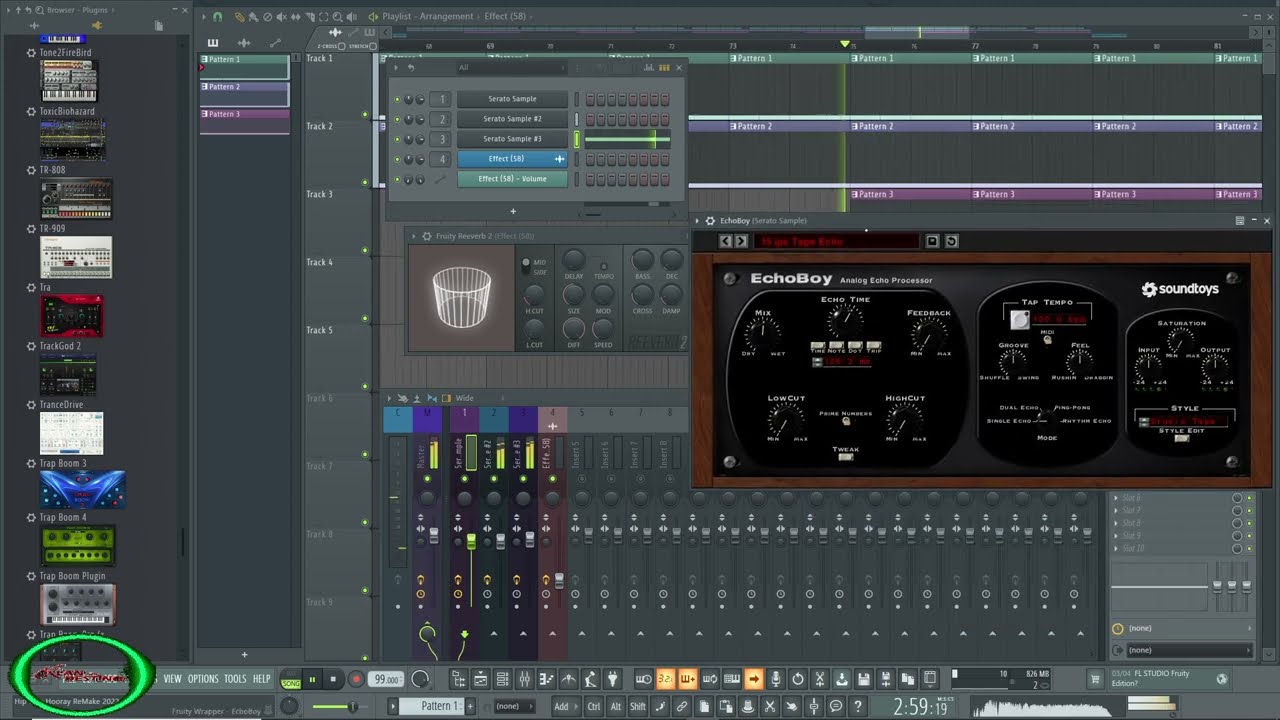Screen dimensions: 1280x720
Task: Open the VIEW menu
Action: (x=173, y=679)
